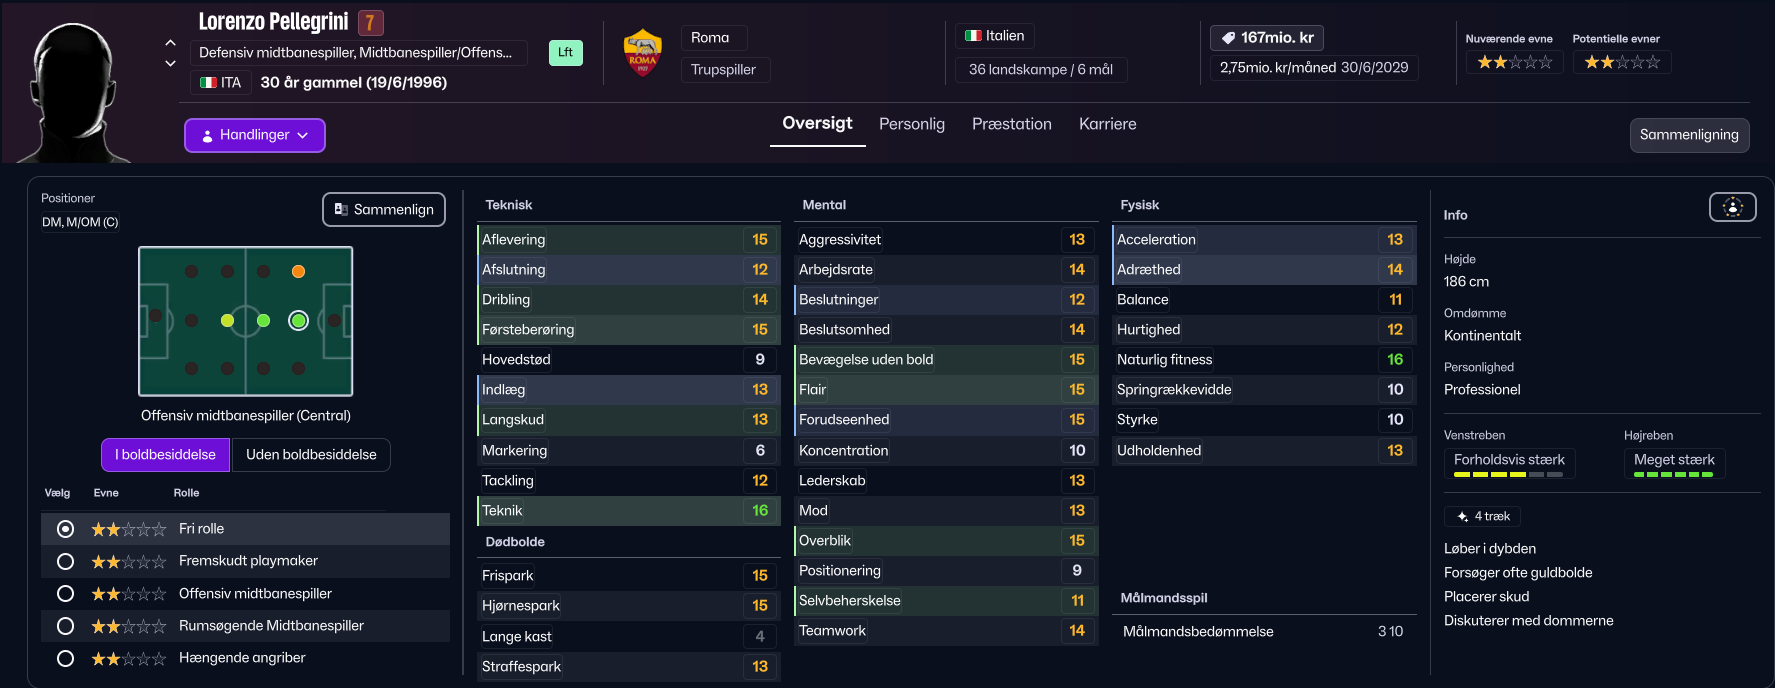Open the Karriere tab
This screenshot has height=688, width=1775.
click(x=1107, y=124)
